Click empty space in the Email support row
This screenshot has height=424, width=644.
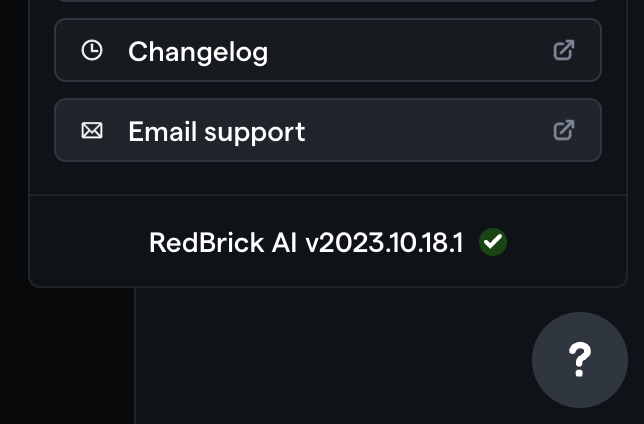[427, 130]
